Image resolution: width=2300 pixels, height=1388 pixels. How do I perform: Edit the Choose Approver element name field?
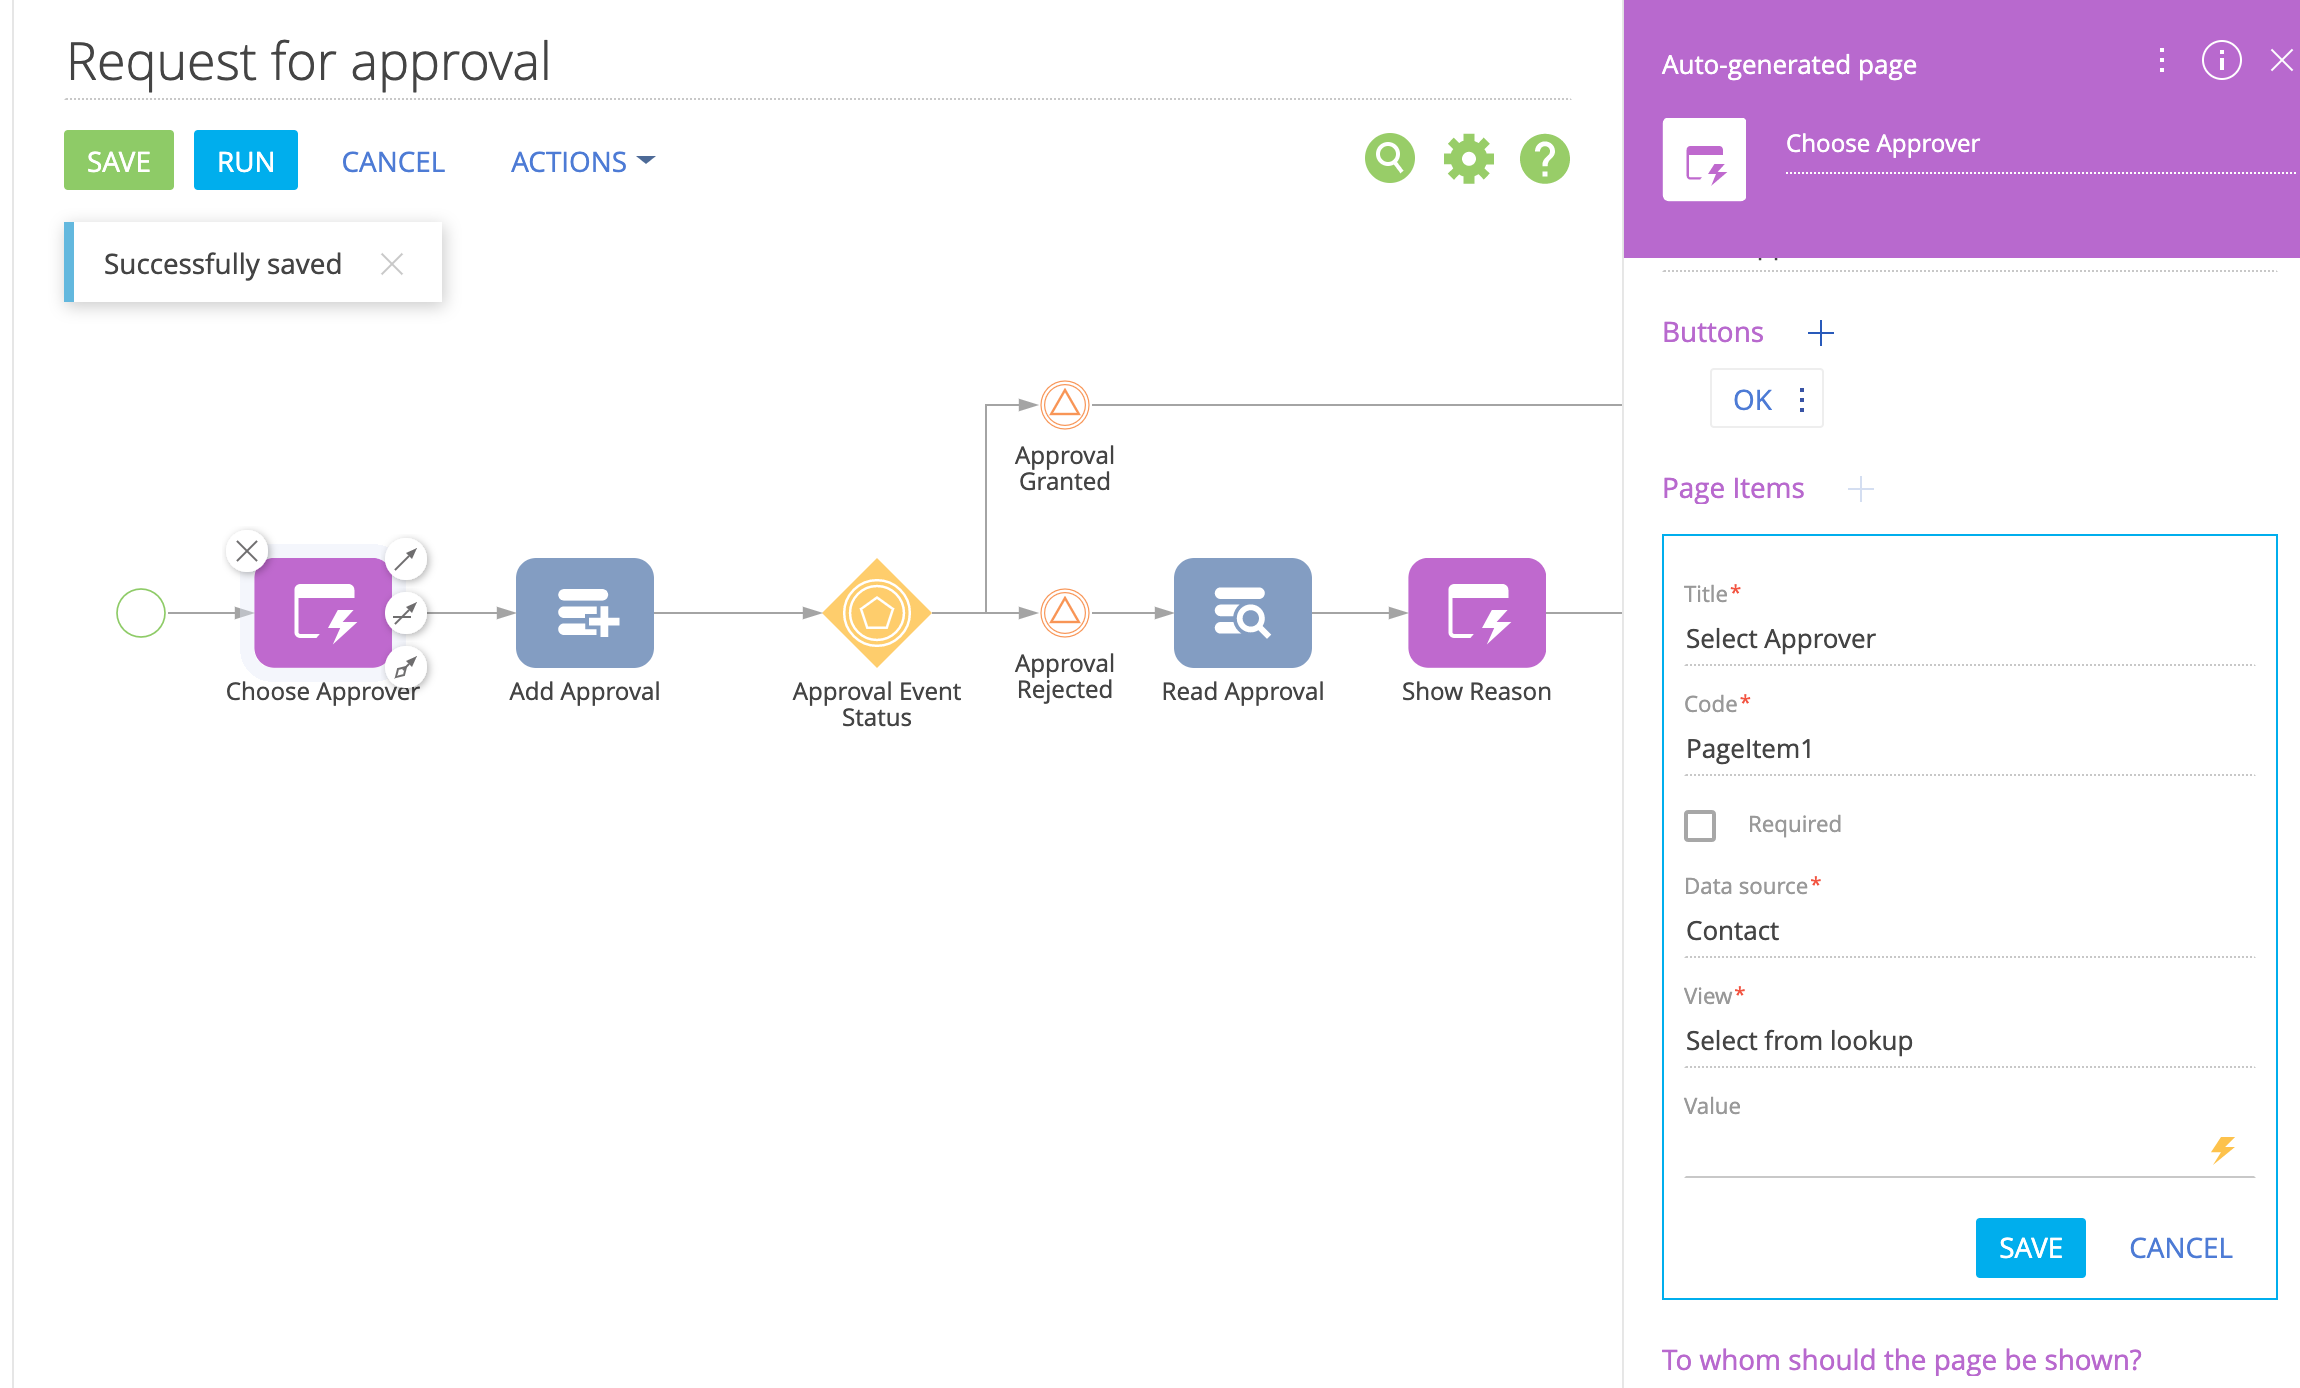[2040, 146]
